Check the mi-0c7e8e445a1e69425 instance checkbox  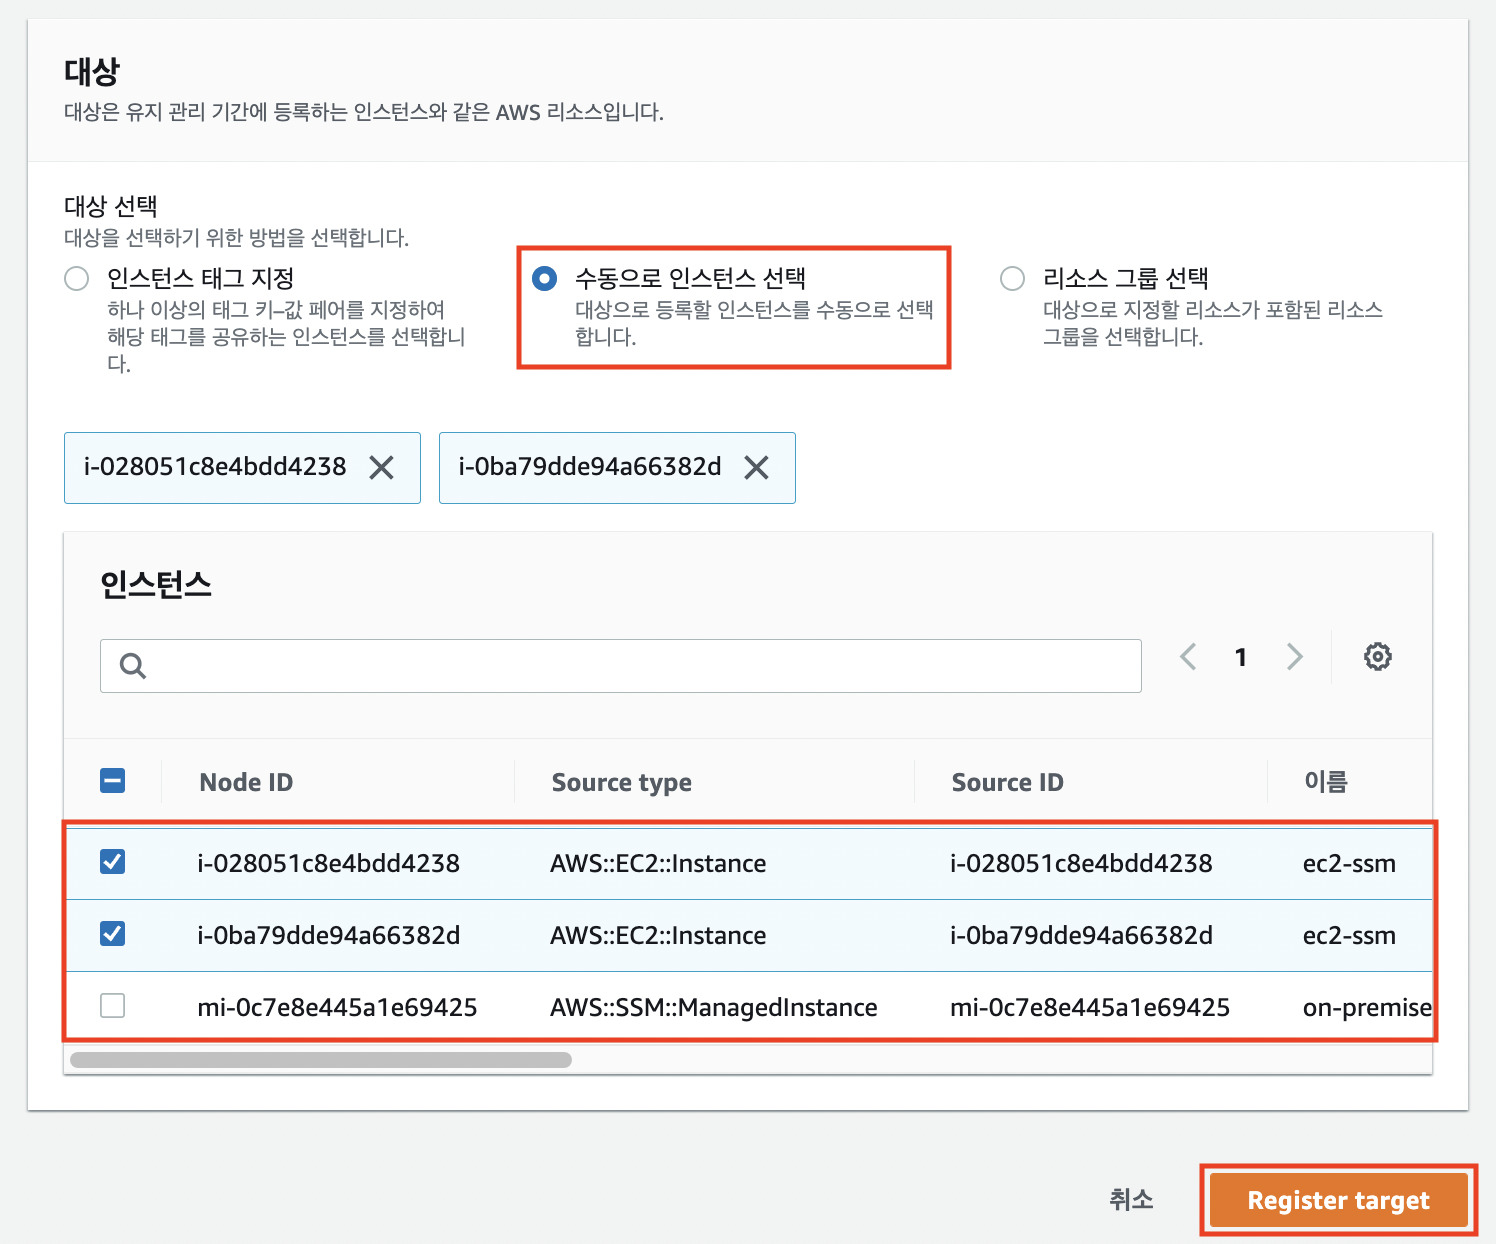[x=112, y=1006]
